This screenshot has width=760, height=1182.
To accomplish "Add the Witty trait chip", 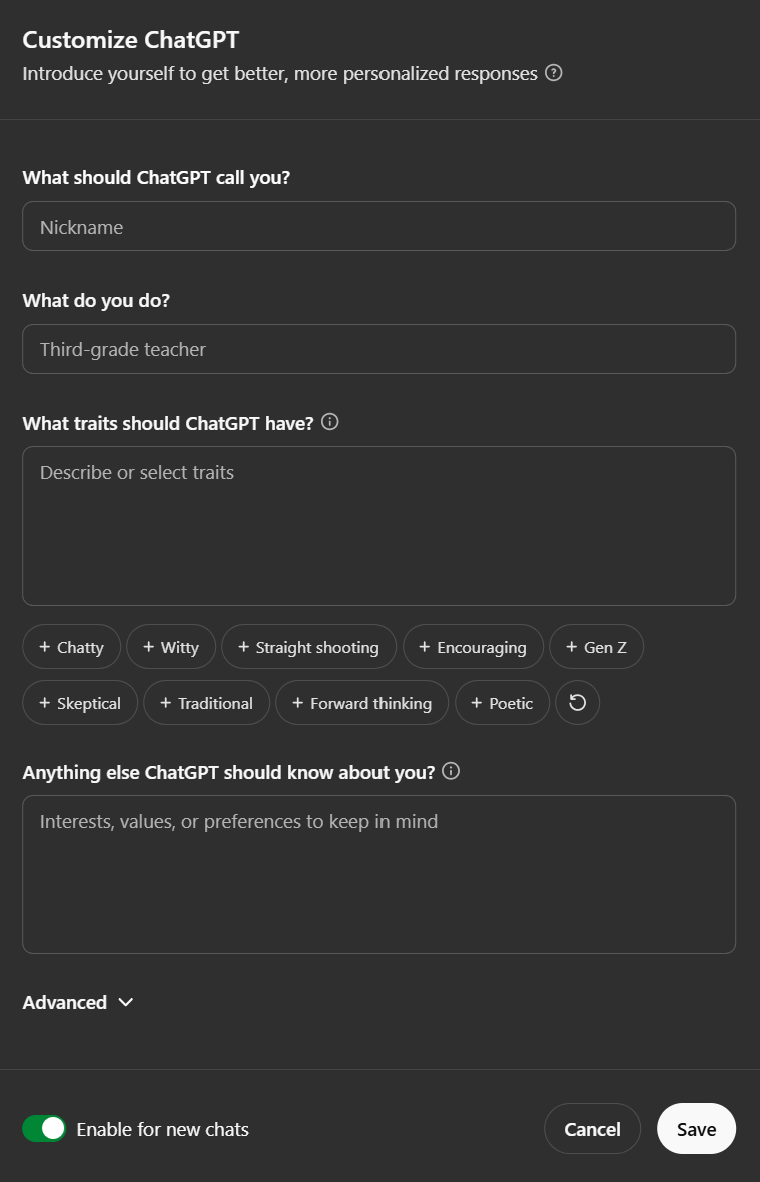I will click(171, 647).
